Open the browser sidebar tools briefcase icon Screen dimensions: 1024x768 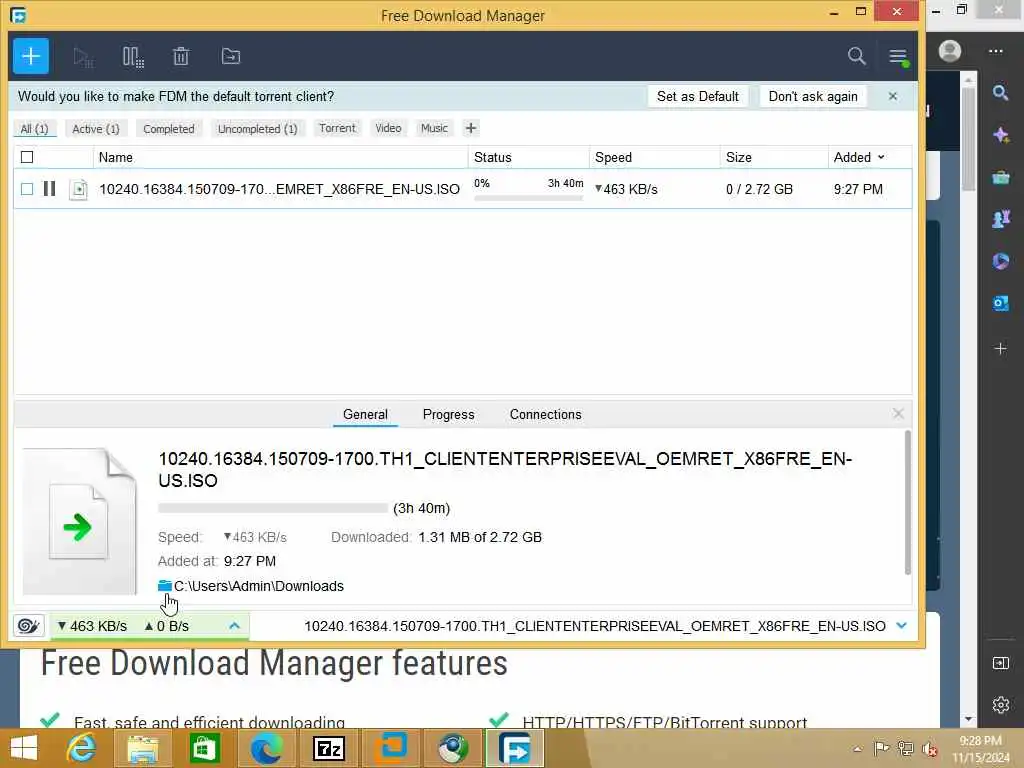pyautogui.click(x=1000, y=177)
